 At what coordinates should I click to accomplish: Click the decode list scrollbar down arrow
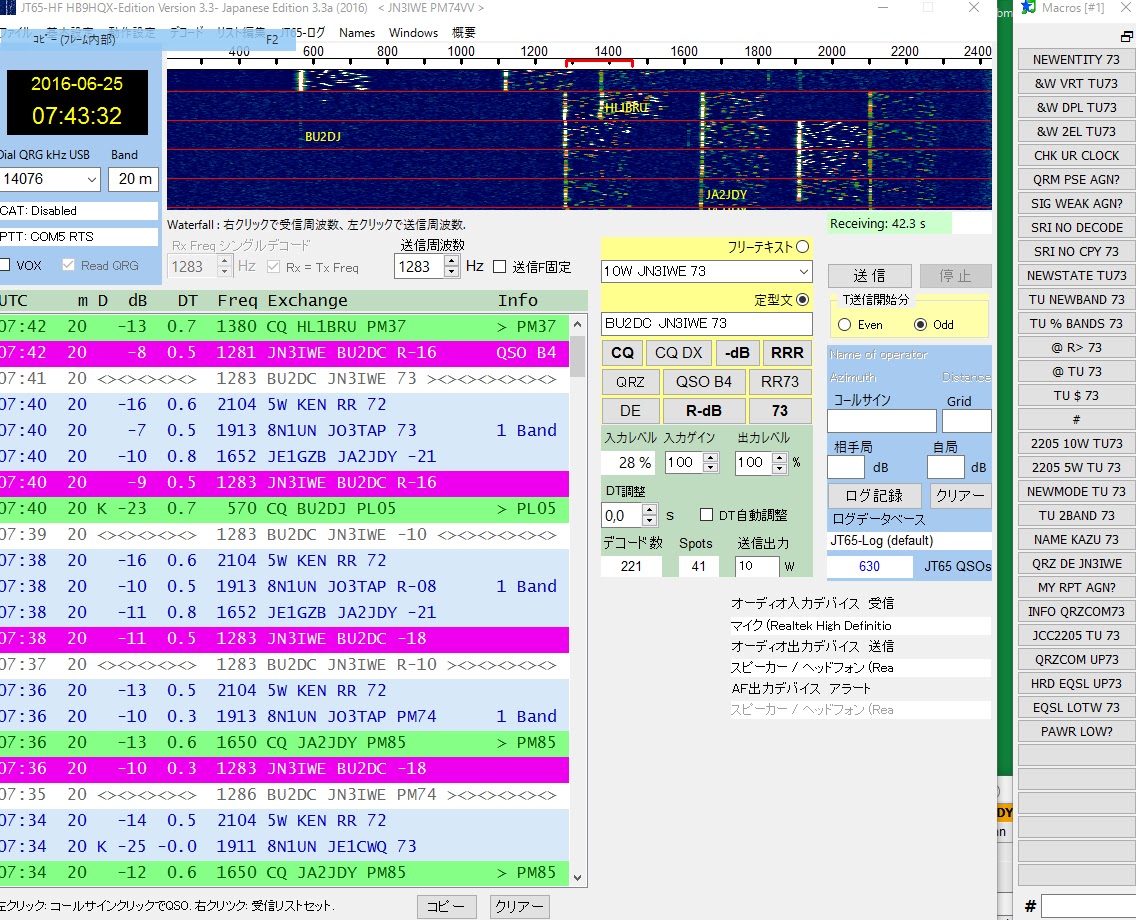[577, 877]
